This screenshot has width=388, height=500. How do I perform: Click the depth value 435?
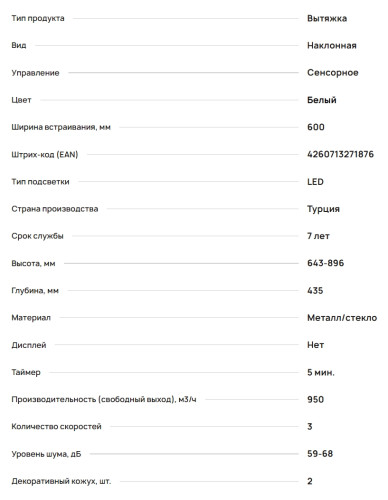[x=315, y=291]
